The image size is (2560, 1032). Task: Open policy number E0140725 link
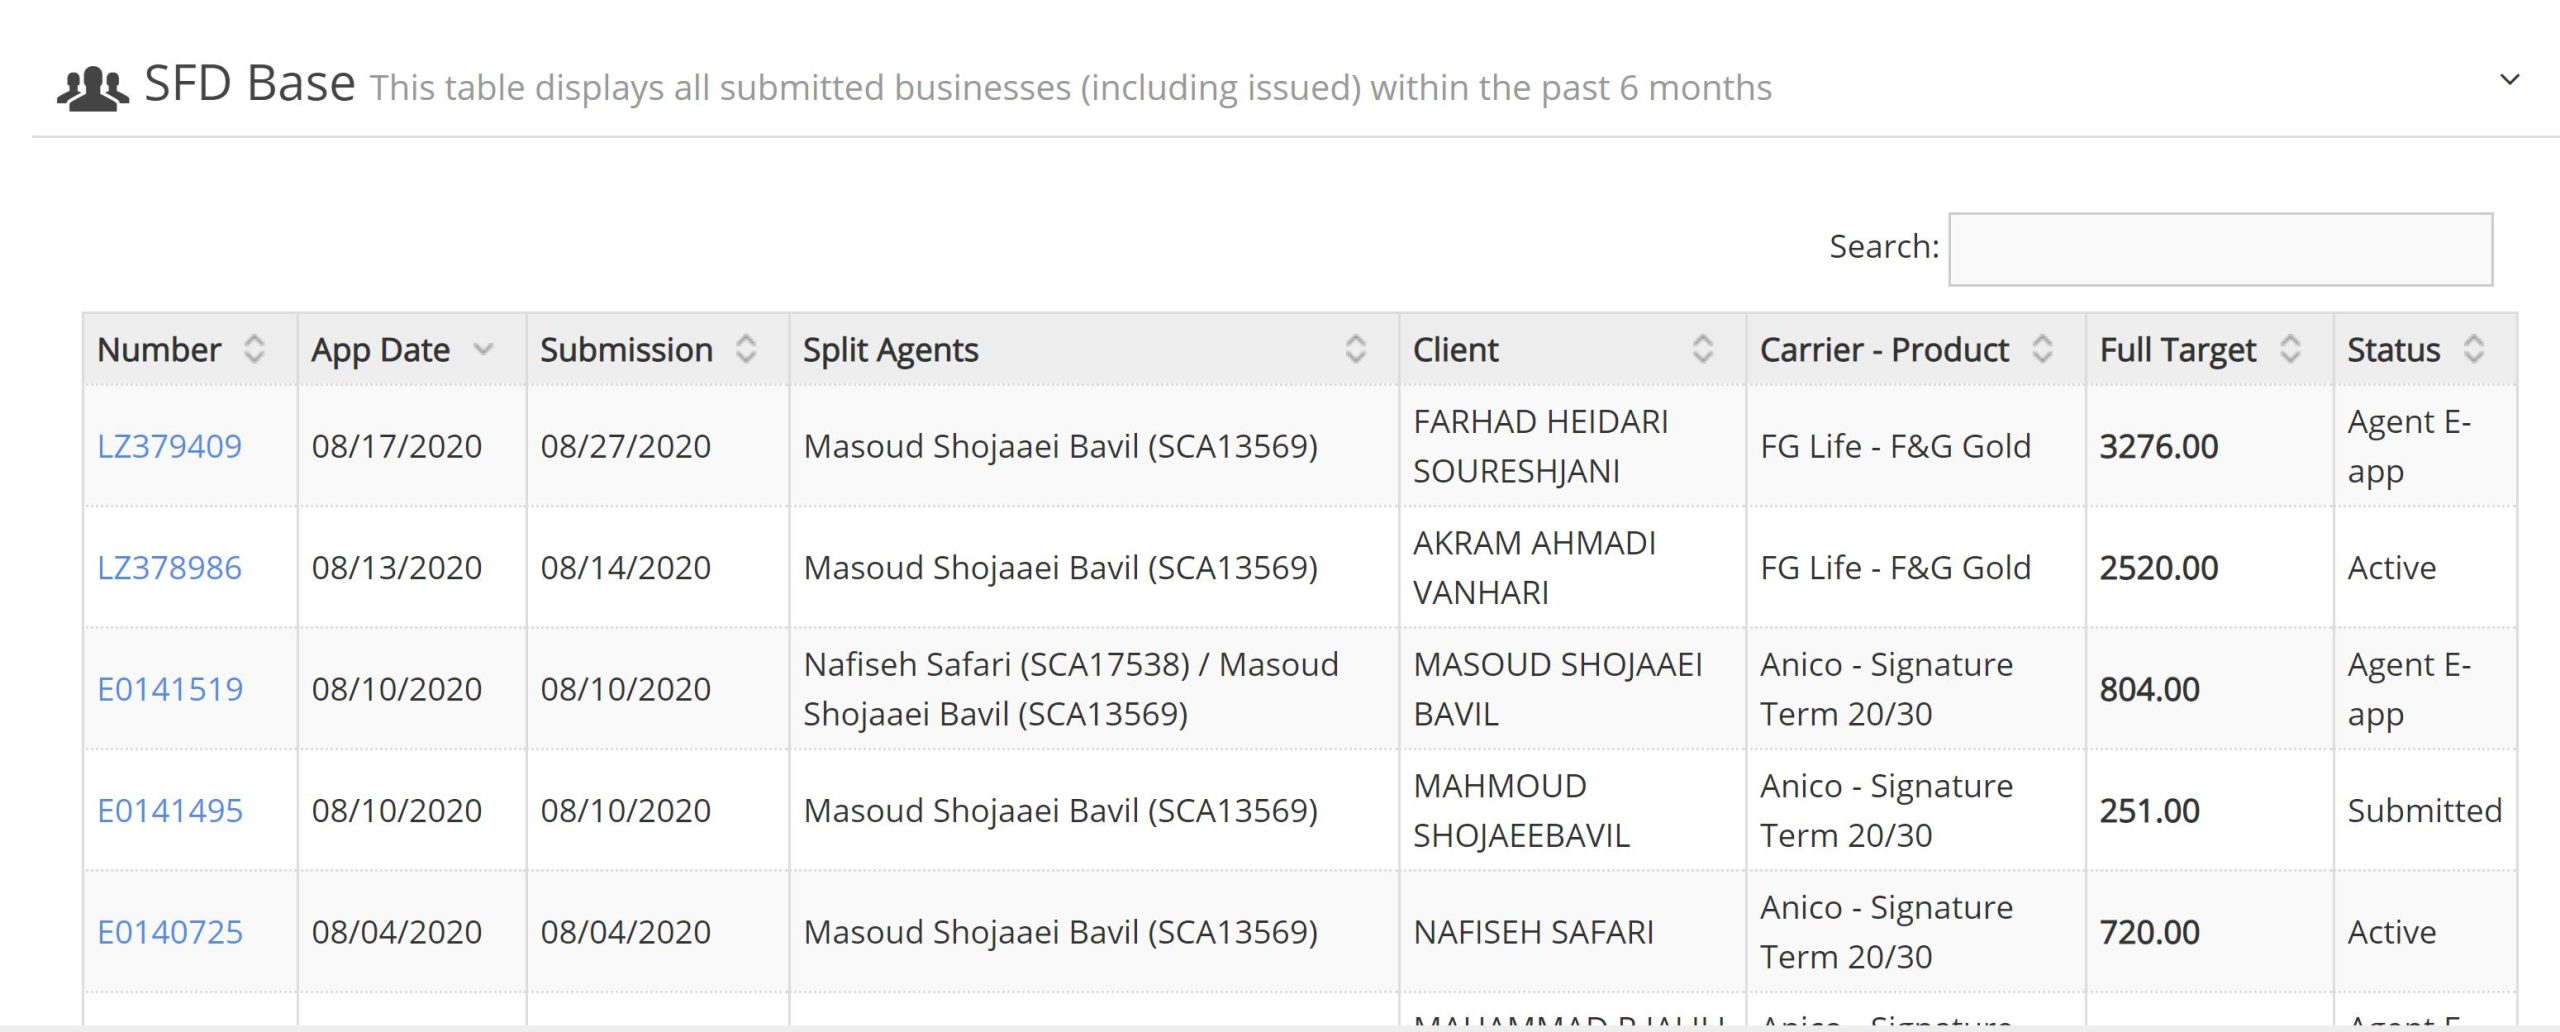pos(170,932)
